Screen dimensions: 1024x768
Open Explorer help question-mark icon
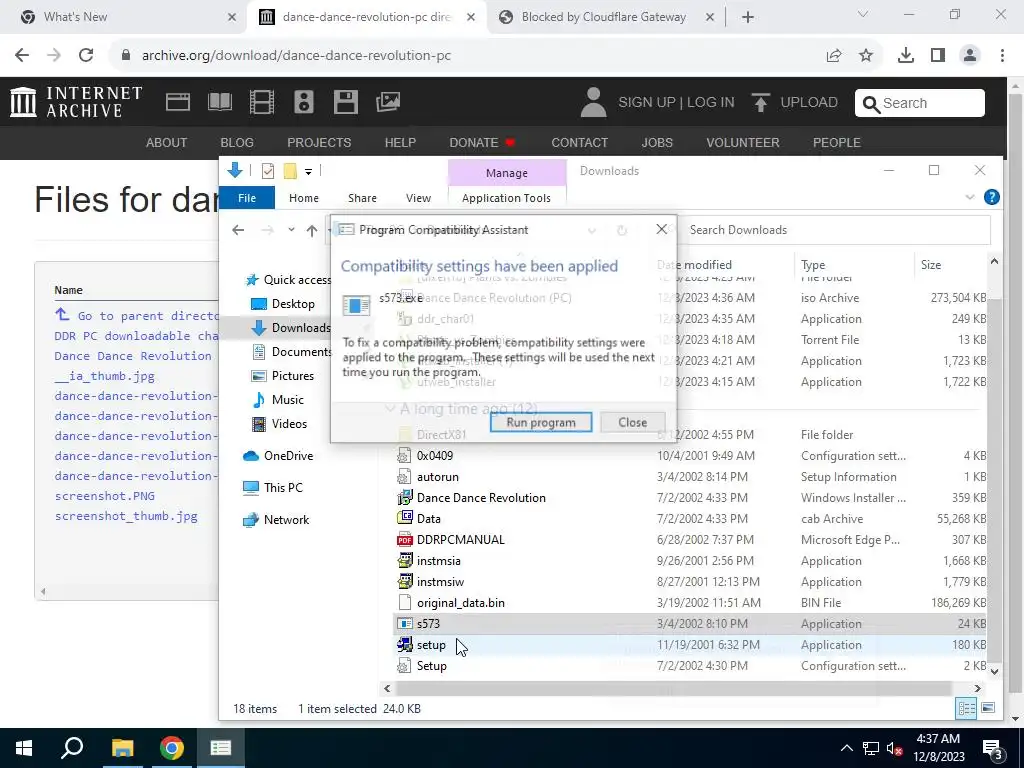pyautogui.click(x=991, y=197)
